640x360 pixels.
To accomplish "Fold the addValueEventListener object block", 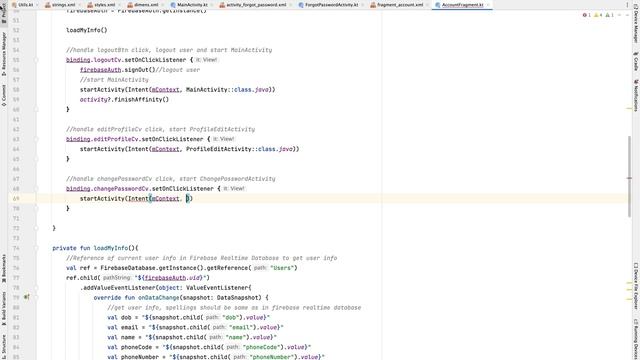I will coord(36,288).
